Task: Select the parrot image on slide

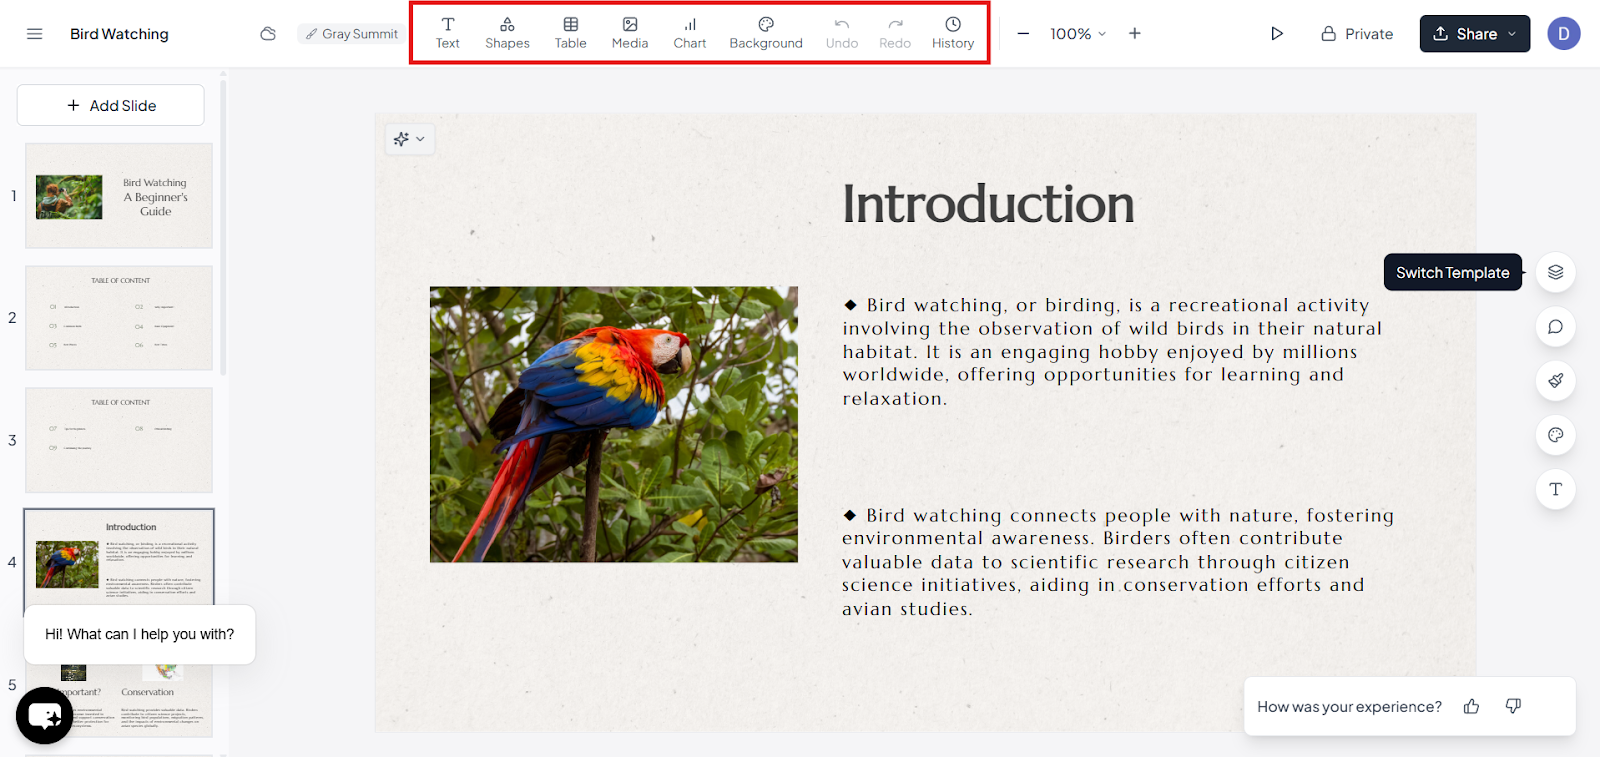Action: pos(614,424)
